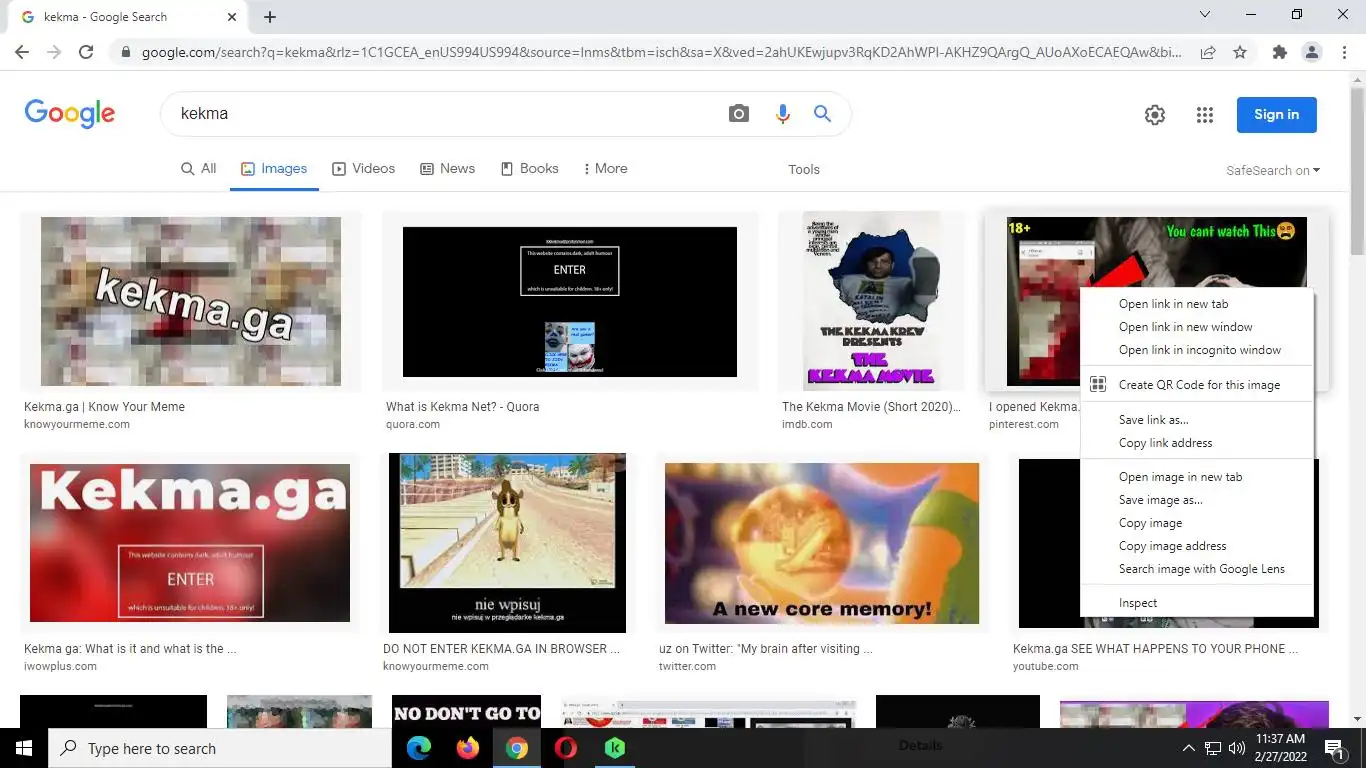This screenshot has height=768, width=1366.
Task: Open The Kekma Movie poster thumbnail
Action: click(874, 300)
